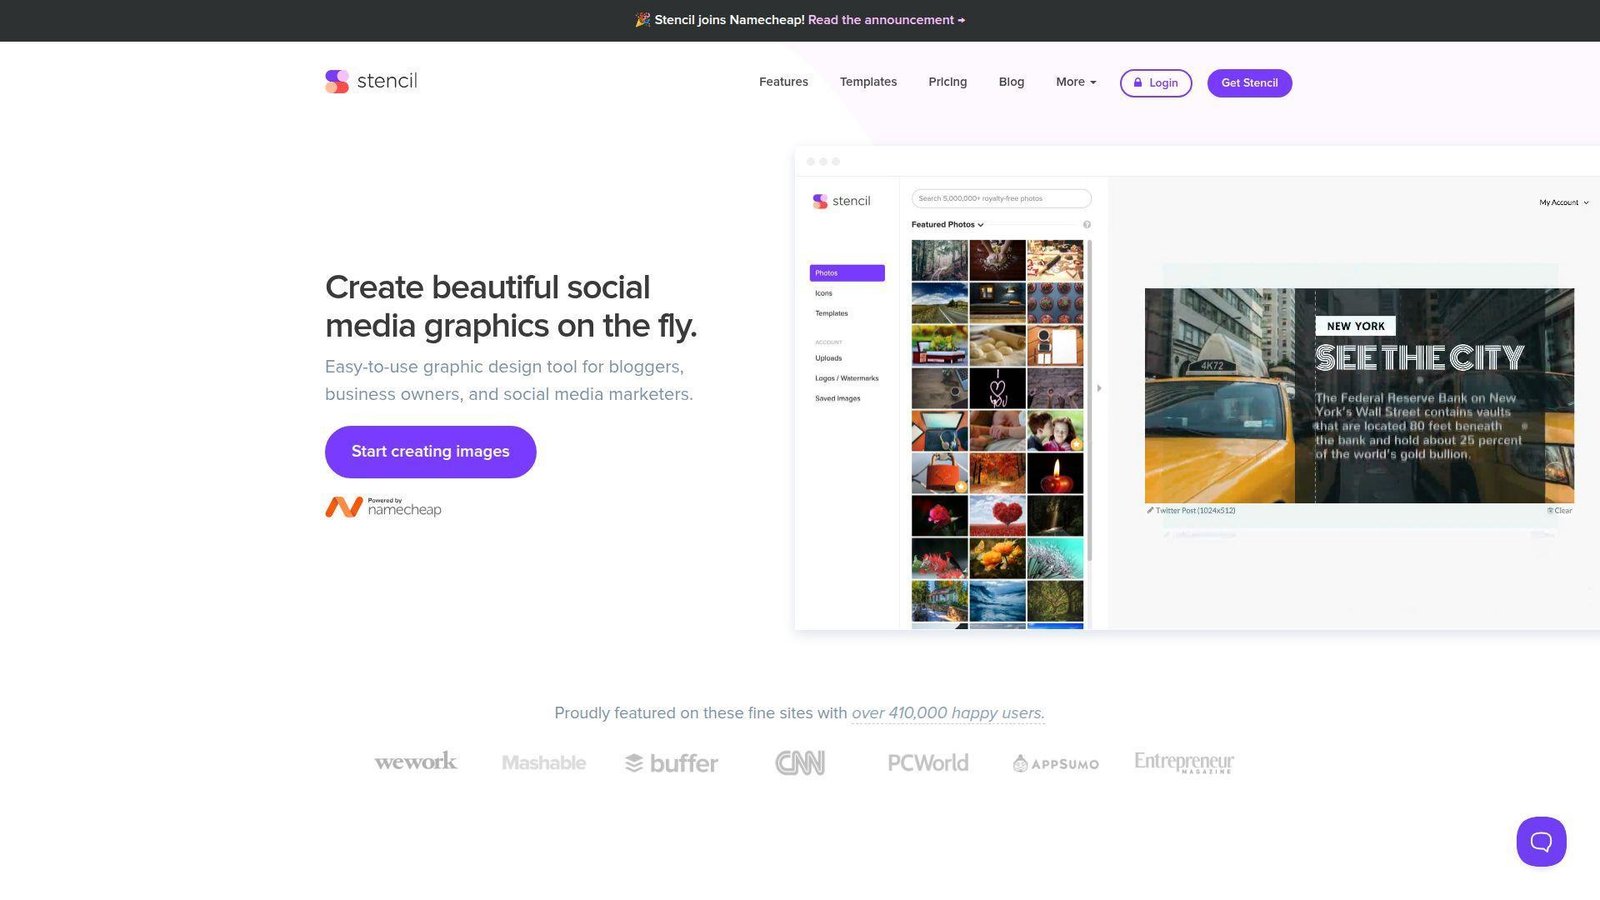1600x900 pixels.
Task: Open Logos / Watermarks in the sidebar
Action: click(x=846, y=378)
